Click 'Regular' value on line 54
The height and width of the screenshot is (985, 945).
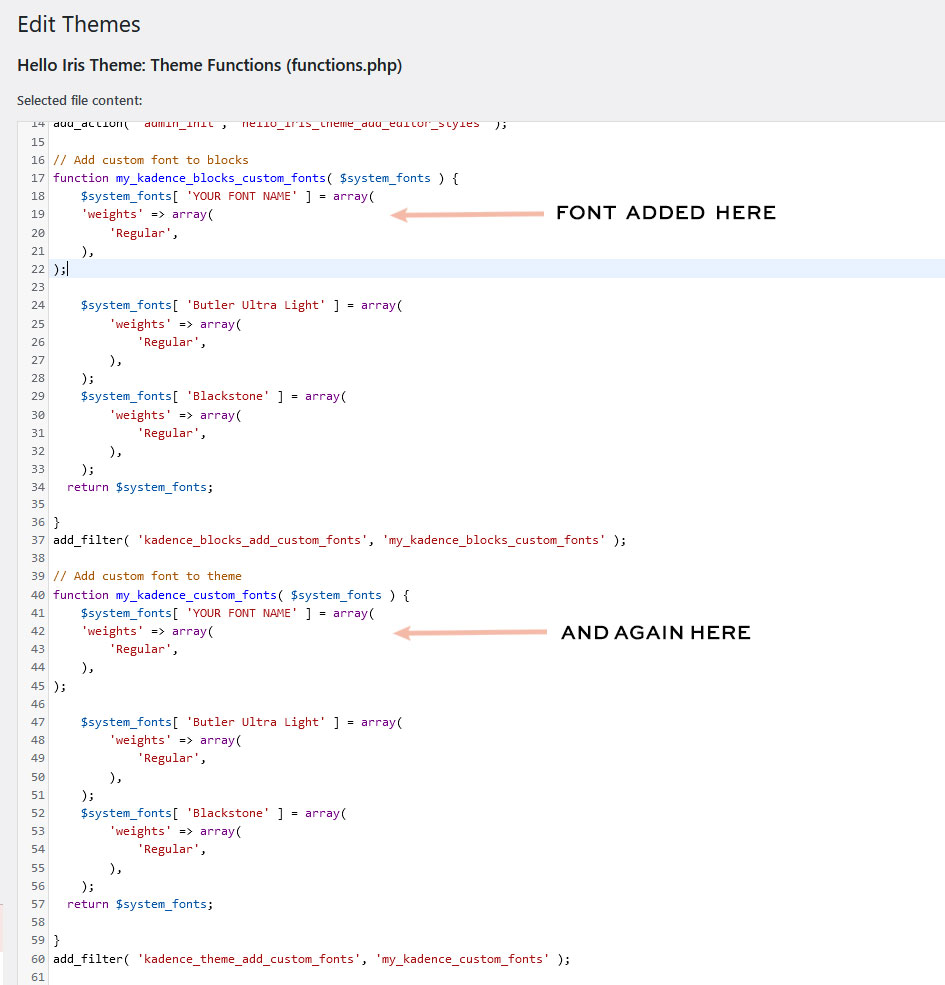[168, 849]
